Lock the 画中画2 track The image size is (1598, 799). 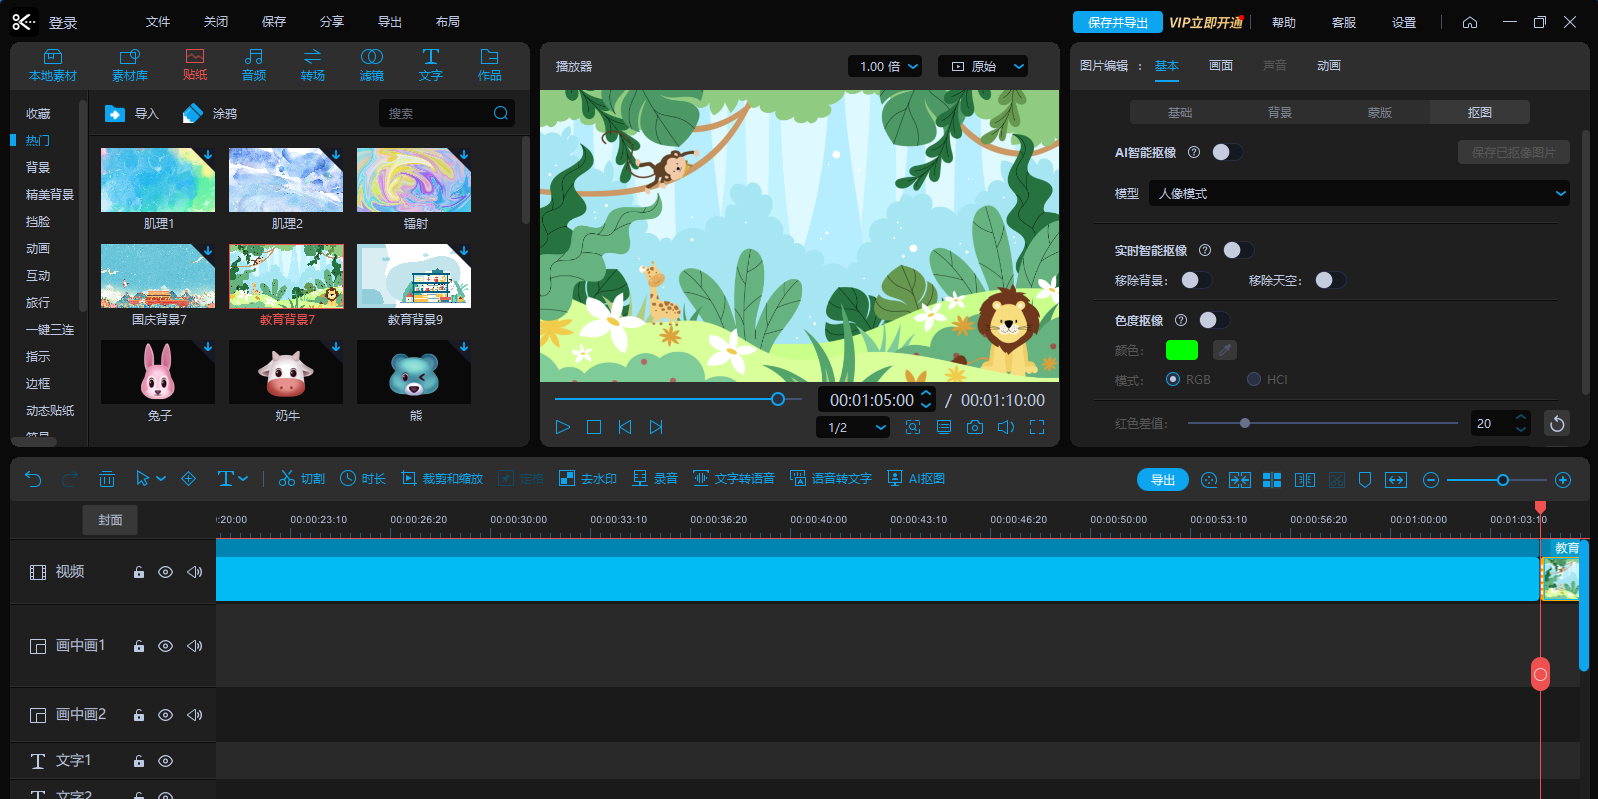(x=139, y=715)
